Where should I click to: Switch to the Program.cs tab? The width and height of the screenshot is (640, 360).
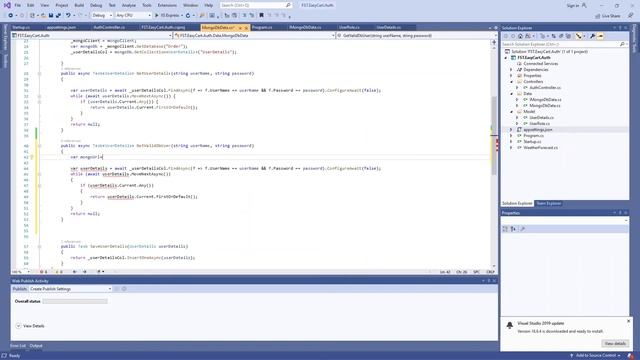262,27
